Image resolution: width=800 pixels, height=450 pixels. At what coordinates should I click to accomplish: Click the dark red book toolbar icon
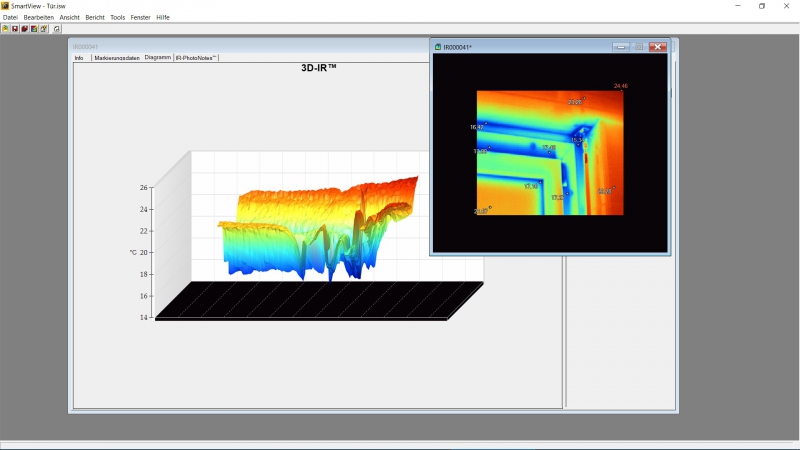pyautogui.click(x=24, y=29)
